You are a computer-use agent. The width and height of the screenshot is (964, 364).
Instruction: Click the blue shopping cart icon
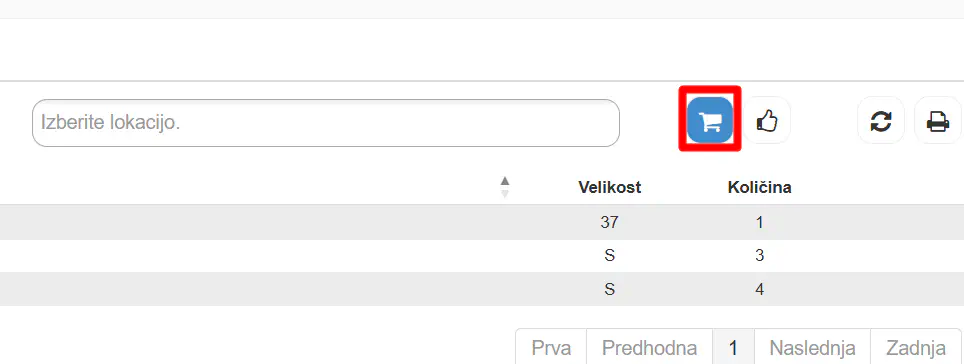click(710, 119)
